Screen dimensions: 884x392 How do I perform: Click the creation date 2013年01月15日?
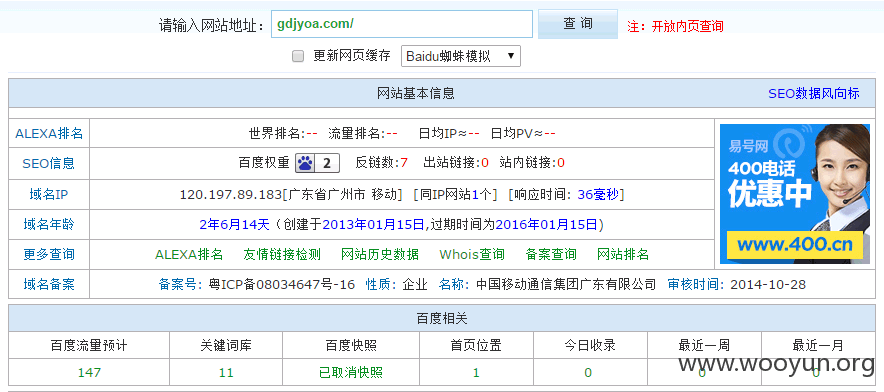coord(373,225)
